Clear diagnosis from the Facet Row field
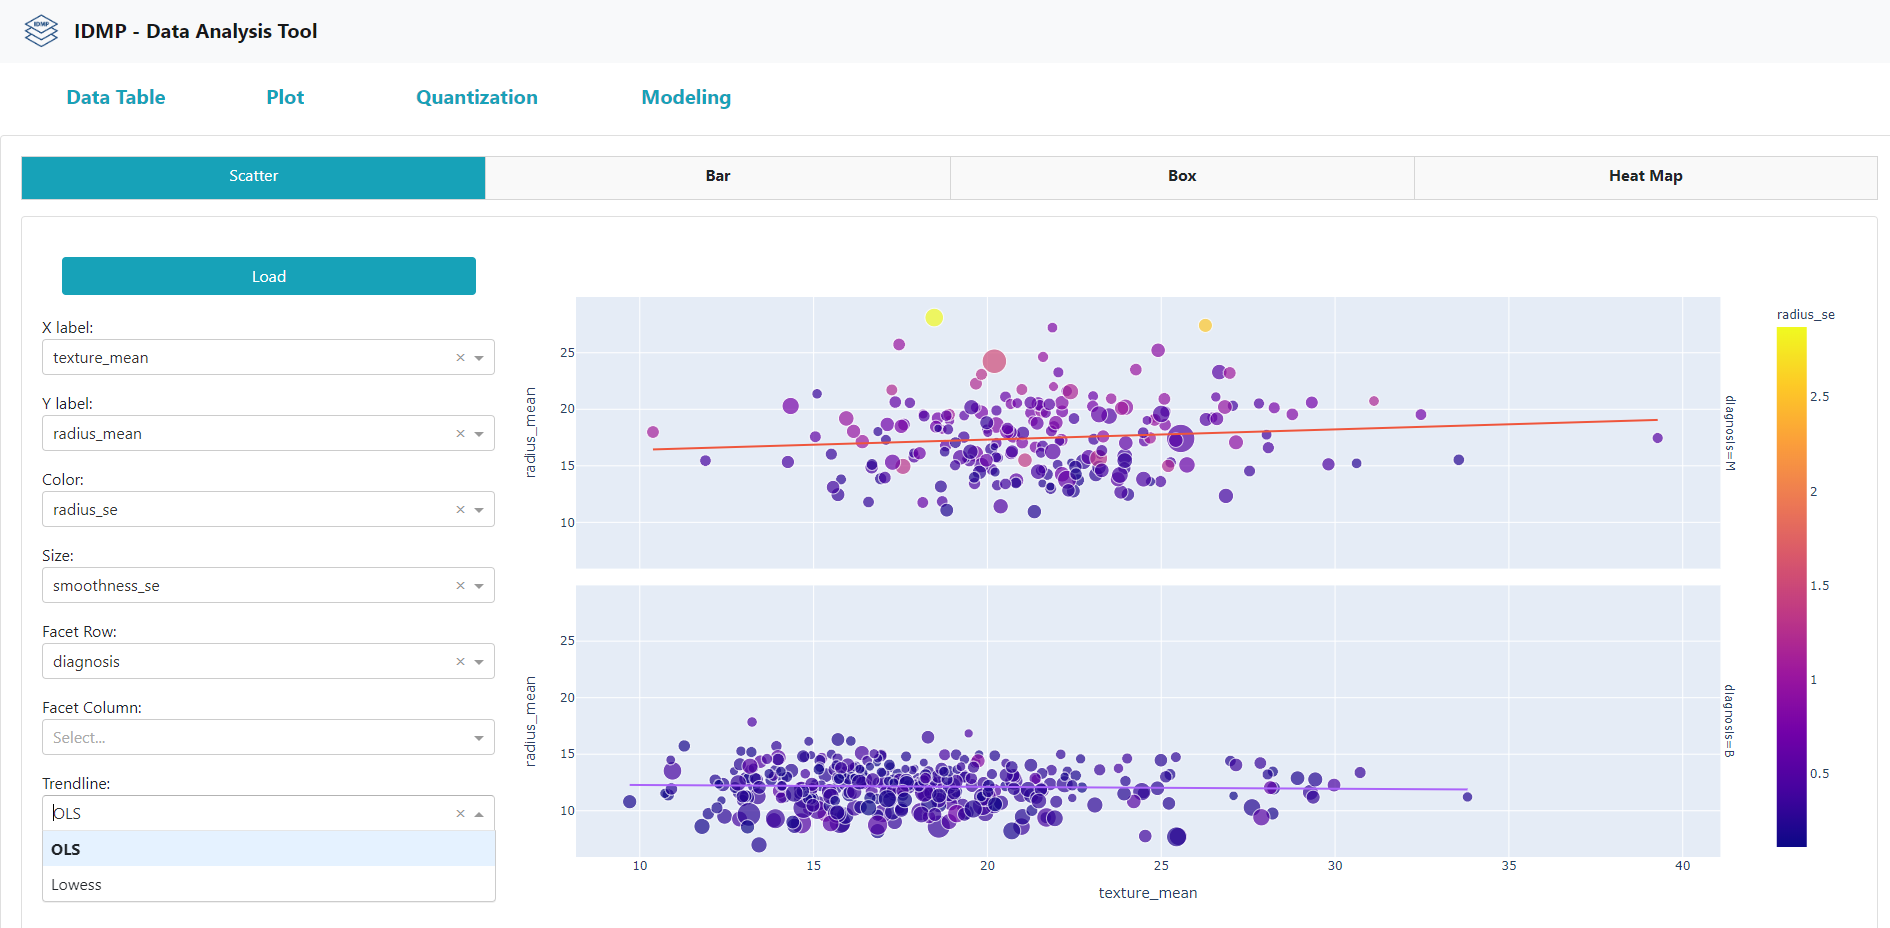 (460, 661)
